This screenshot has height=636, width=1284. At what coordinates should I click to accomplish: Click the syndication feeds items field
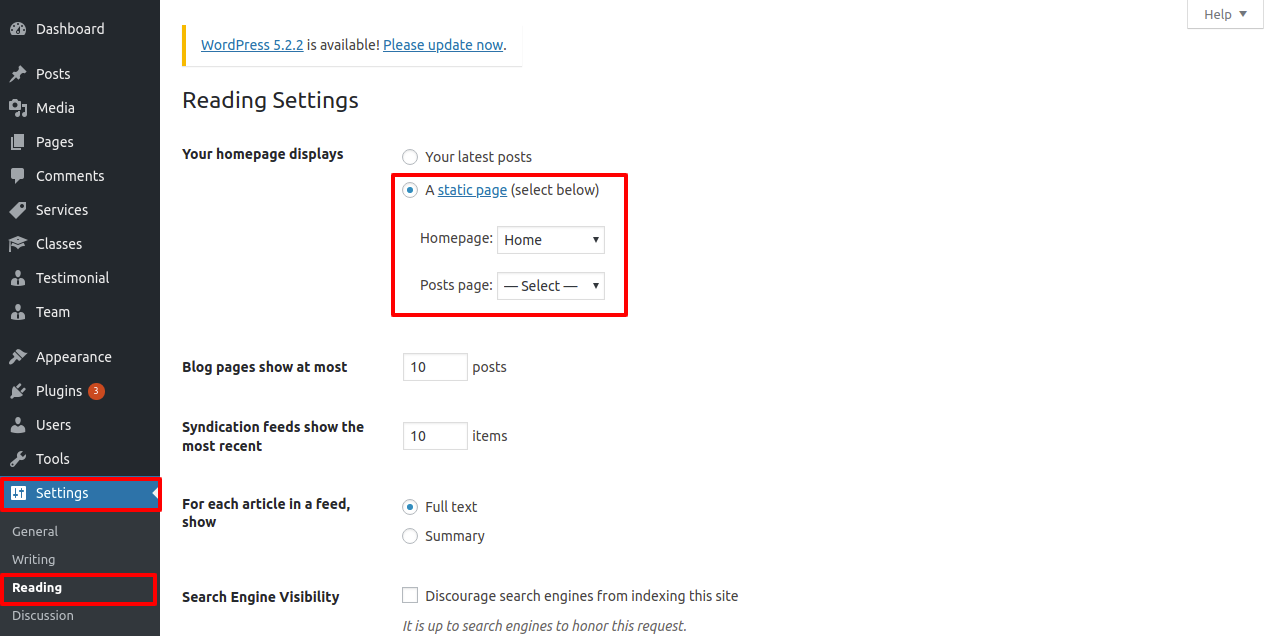(435, 436)
